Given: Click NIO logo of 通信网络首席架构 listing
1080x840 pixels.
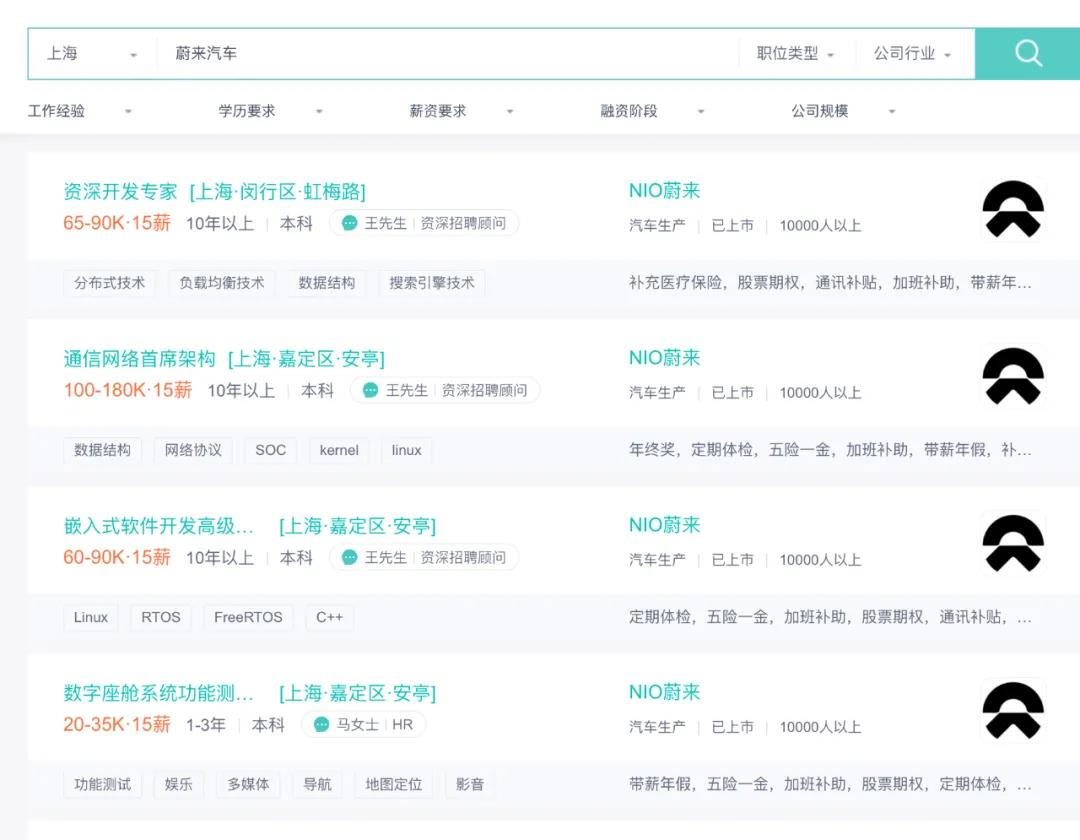Looking at the screenshot, I should [1013, 376].
